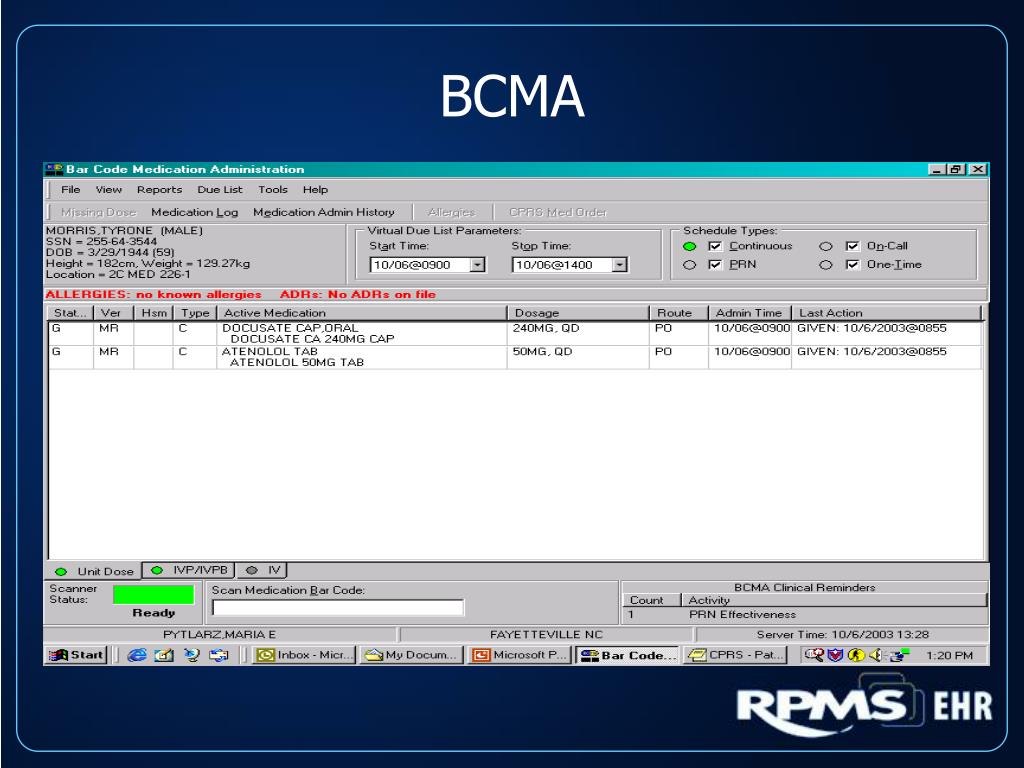This screenshot has width=1024, height=768.
Task: Click the green scanner status indicator
Action: (x=153, y=595)
